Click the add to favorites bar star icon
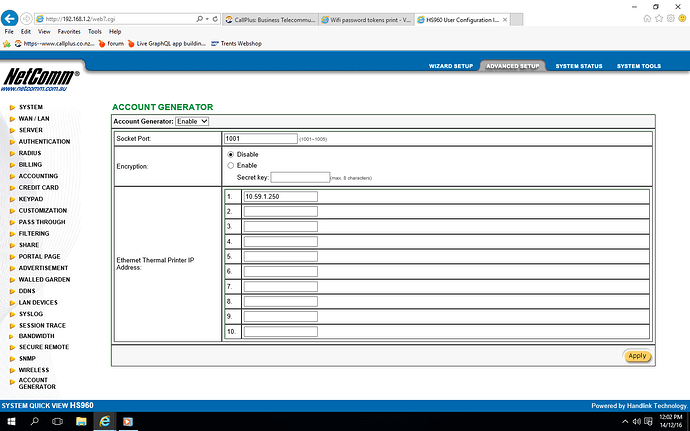 pyautogui.click(x=7, y=44)
